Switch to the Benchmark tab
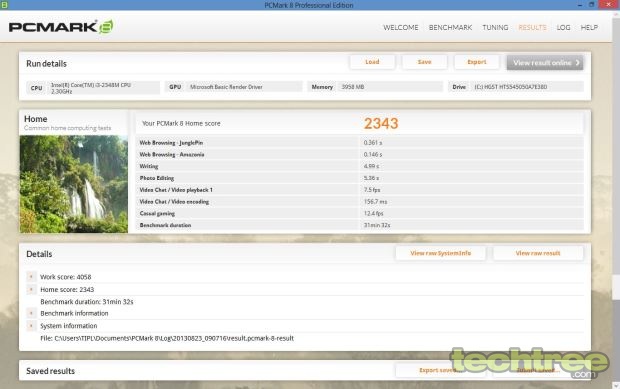Image resolution: width=620 pixels, height=389 pixels. coord(450,27)
